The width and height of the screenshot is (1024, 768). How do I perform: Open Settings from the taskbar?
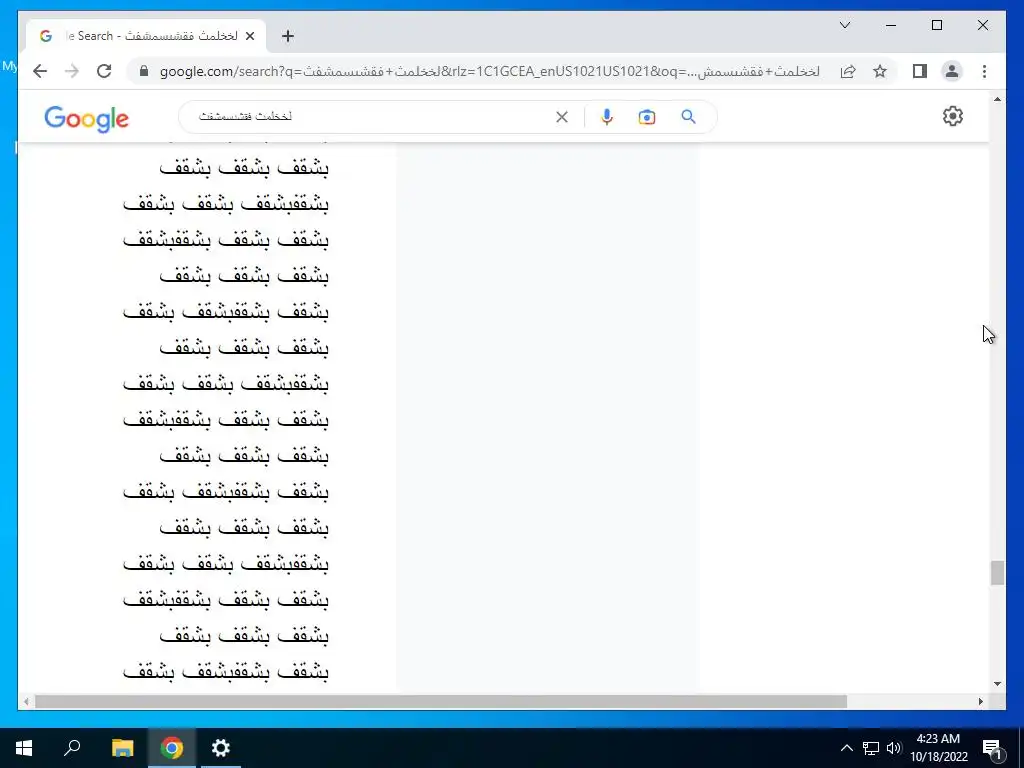[x=221, y=748]
